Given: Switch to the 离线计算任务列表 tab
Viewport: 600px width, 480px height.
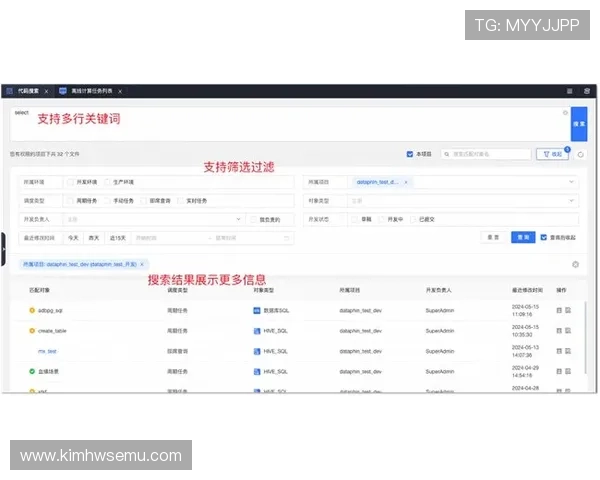Looking at the screenshot, I should tap(91, 91).
